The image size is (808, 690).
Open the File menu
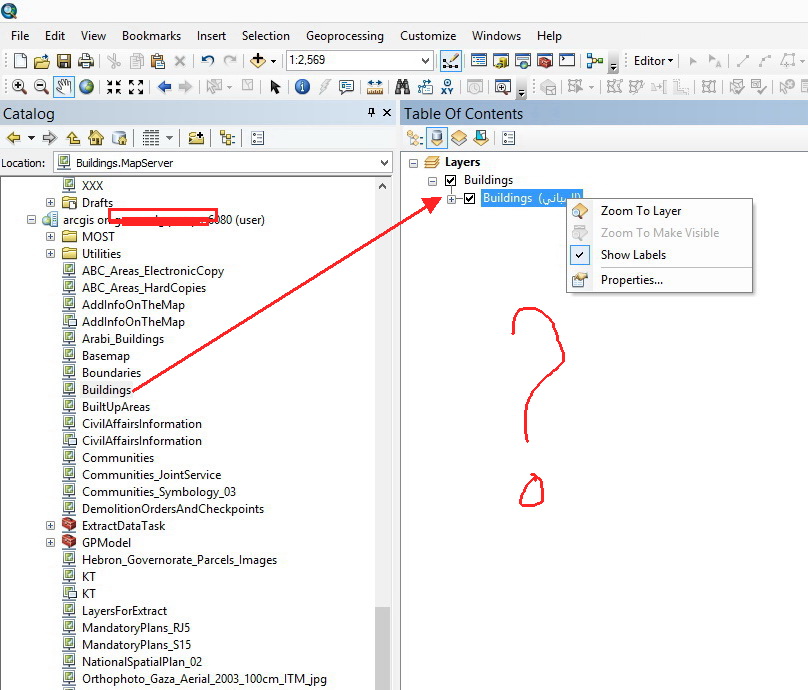pos(20,36)
